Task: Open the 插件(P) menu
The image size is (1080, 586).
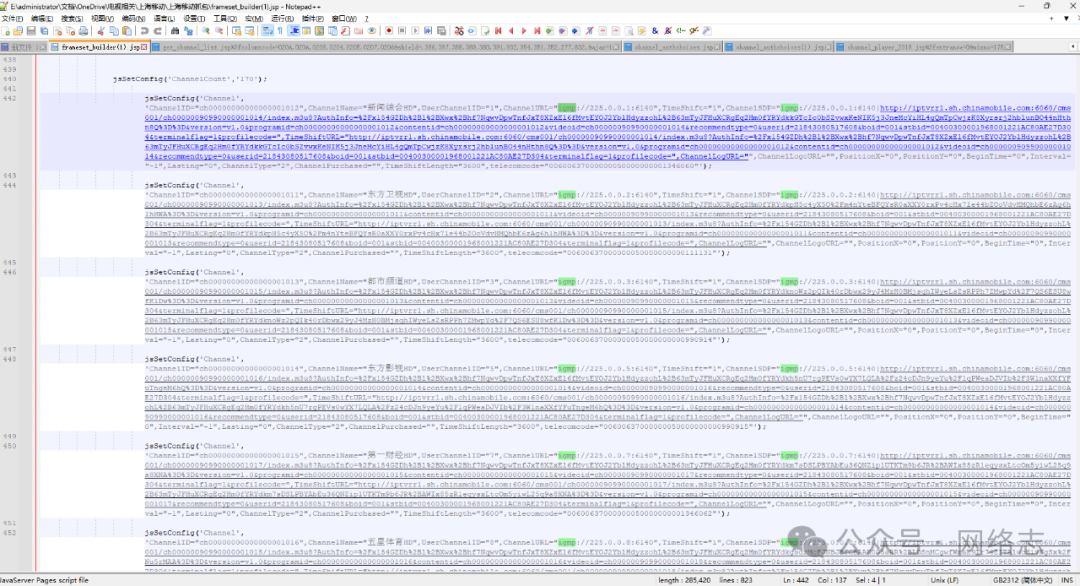Action: [313, 19]
